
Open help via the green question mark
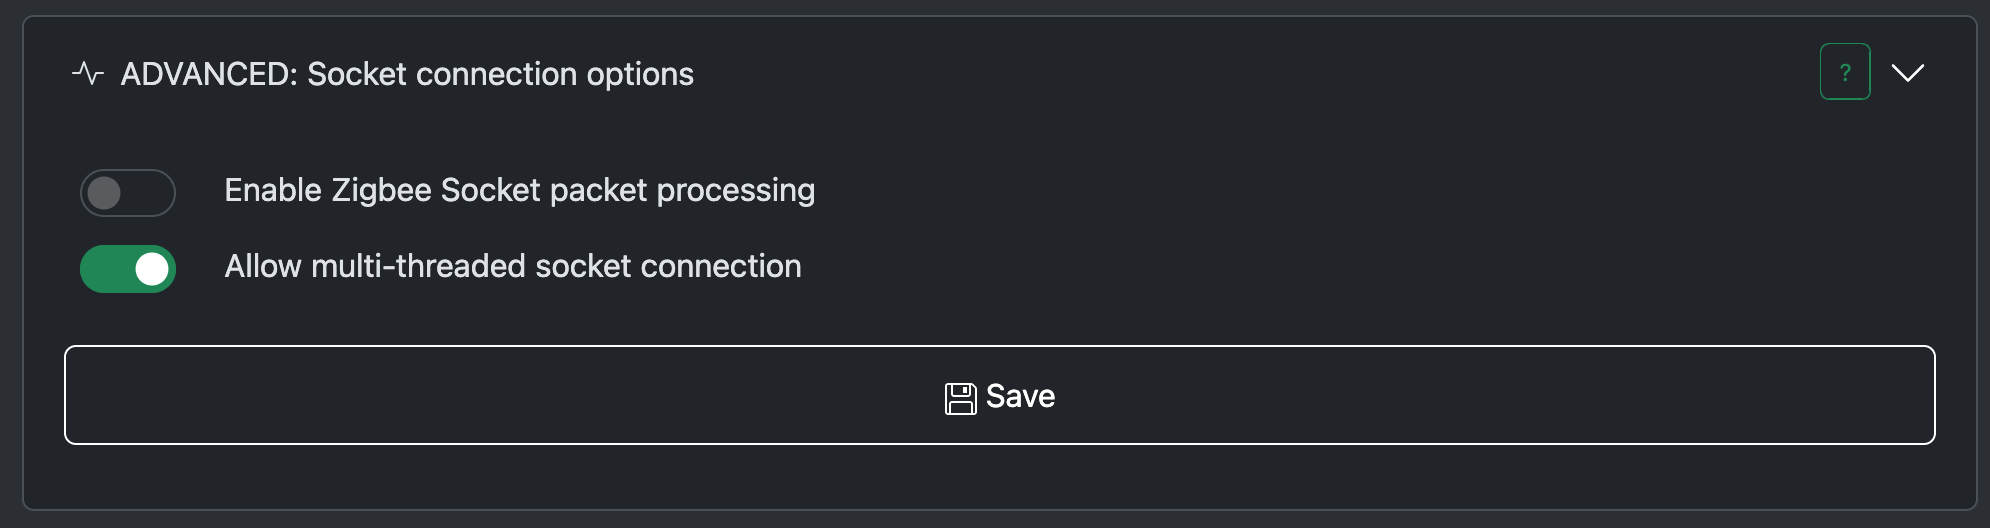tap(1845, 72)
